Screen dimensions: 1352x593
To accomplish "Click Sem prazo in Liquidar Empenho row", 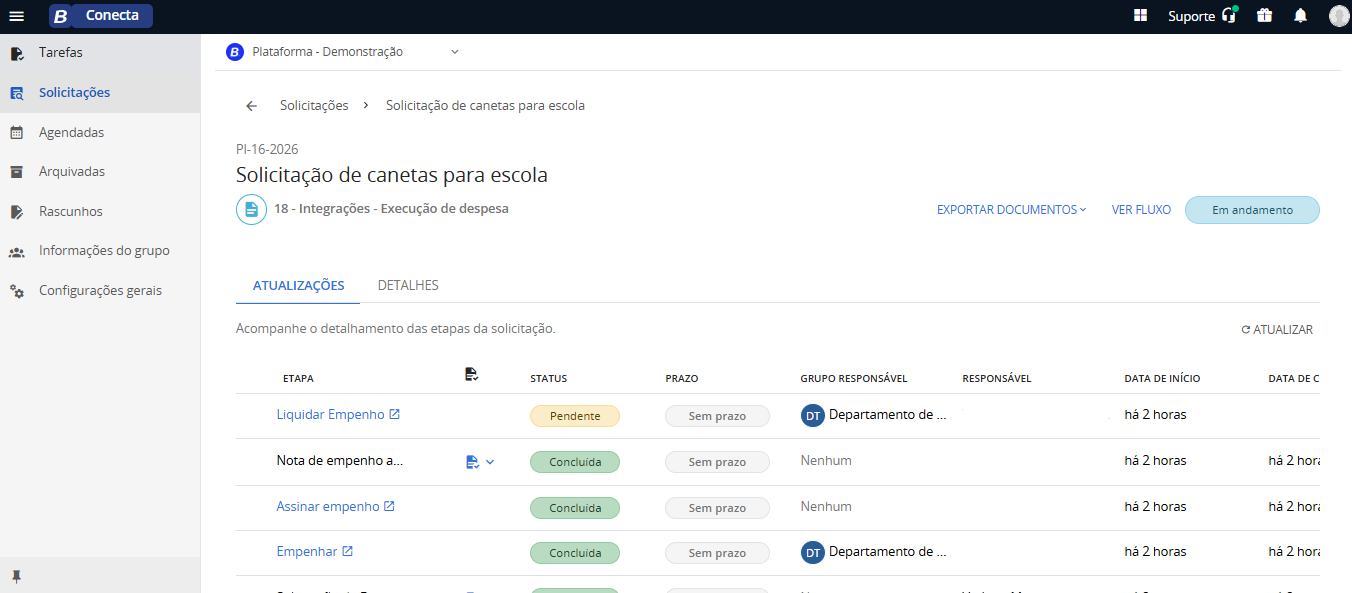I will tap(717, 416).
